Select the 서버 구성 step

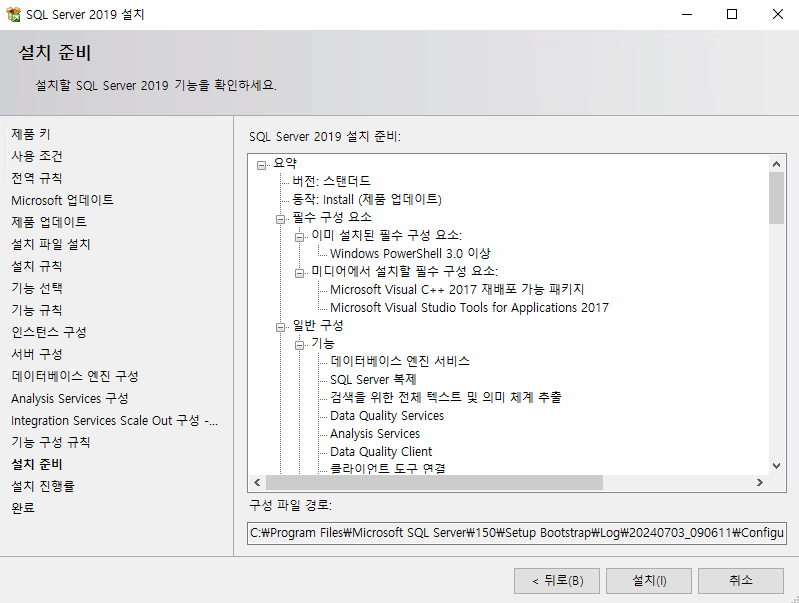(37, 354)
